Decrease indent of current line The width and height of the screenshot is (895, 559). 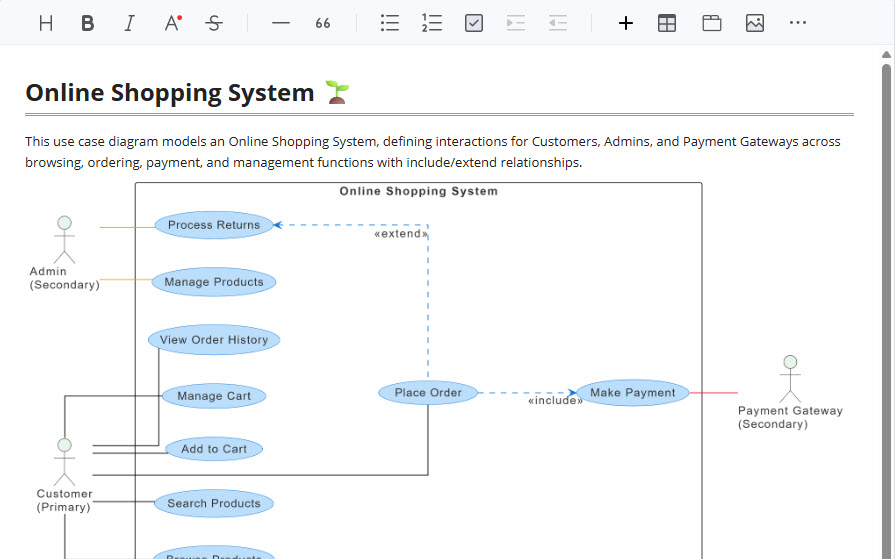[558, 23]
